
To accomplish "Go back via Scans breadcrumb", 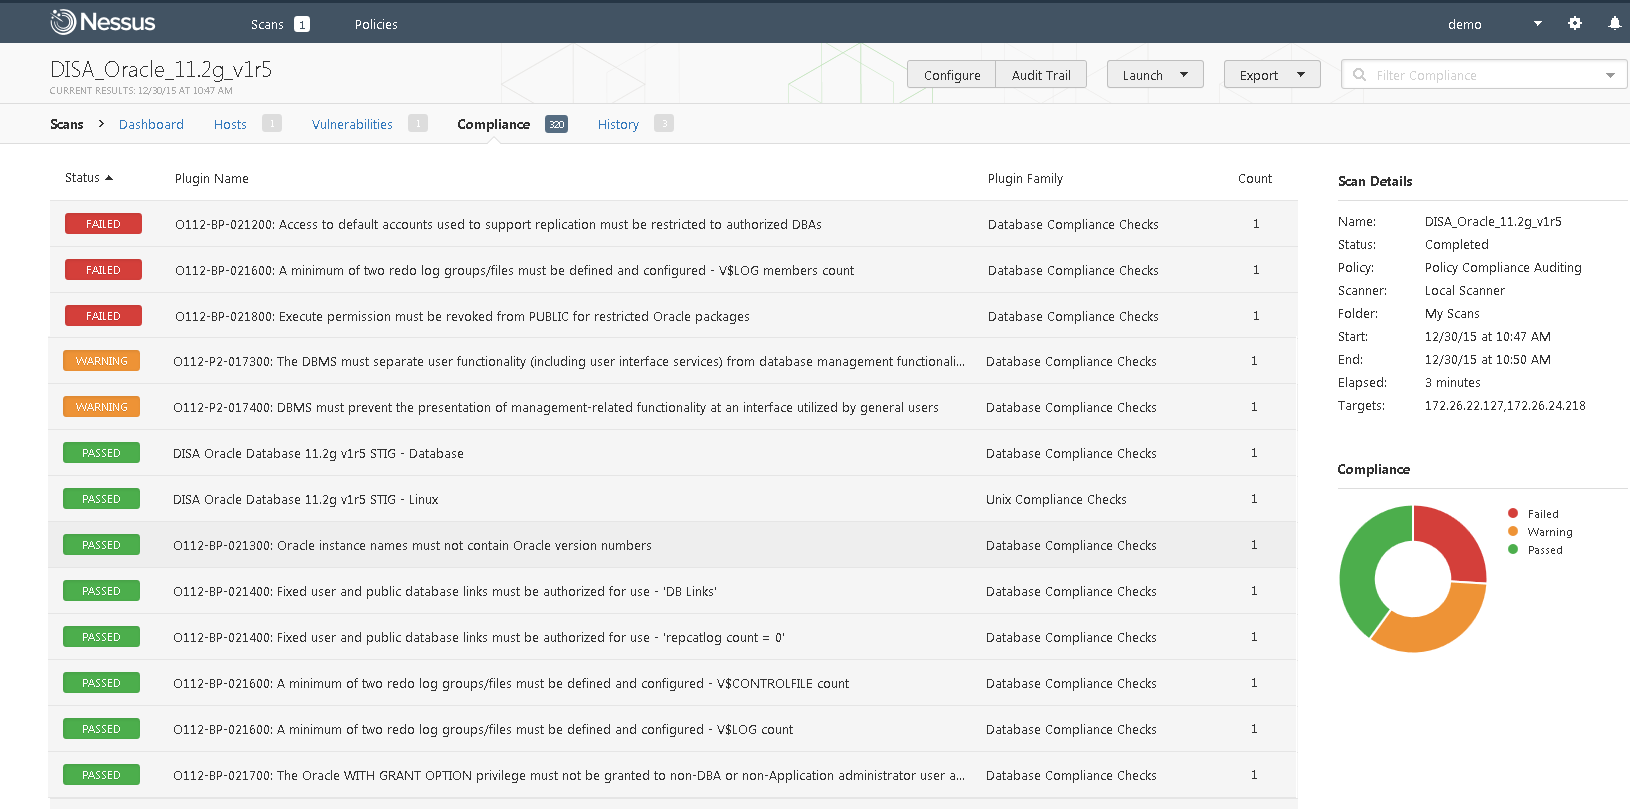I will pyautogui.click(x=67, y=124).
